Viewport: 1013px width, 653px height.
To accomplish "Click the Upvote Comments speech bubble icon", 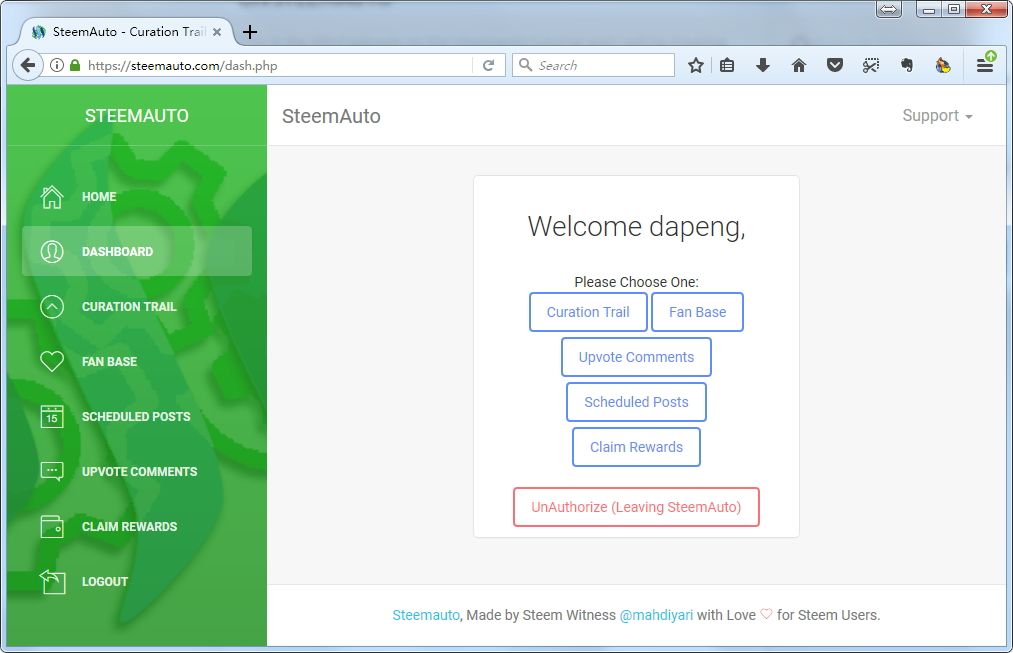I will 52,471.
